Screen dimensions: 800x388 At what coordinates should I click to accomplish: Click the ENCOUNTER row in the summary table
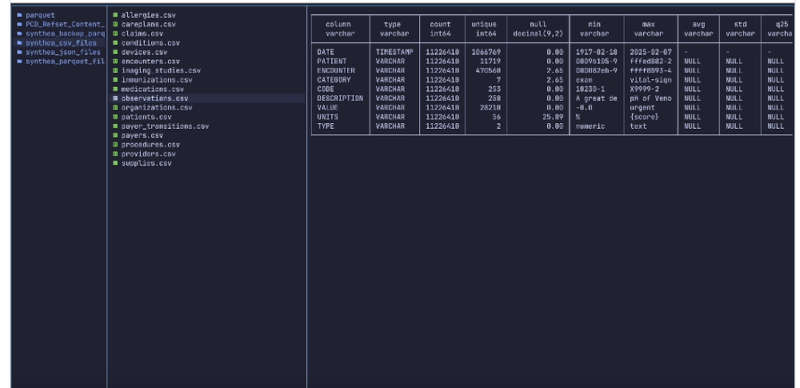tap(551, 70)
